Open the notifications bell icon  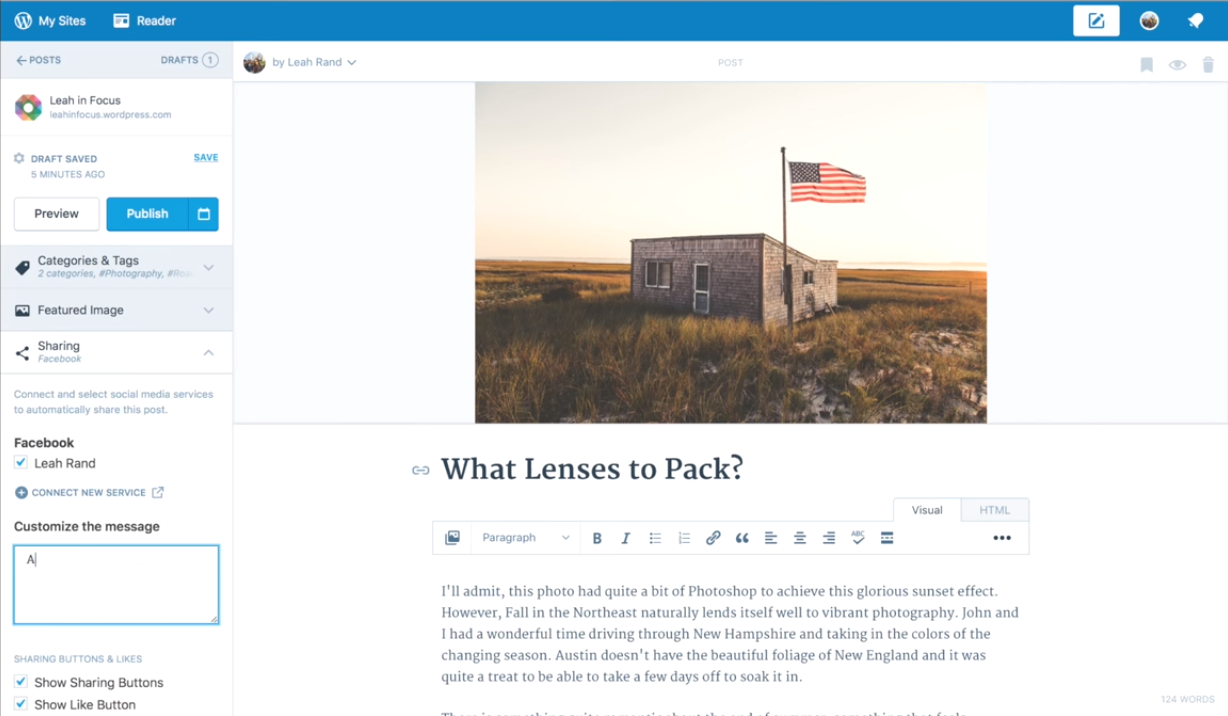(x=1195, y=21)
